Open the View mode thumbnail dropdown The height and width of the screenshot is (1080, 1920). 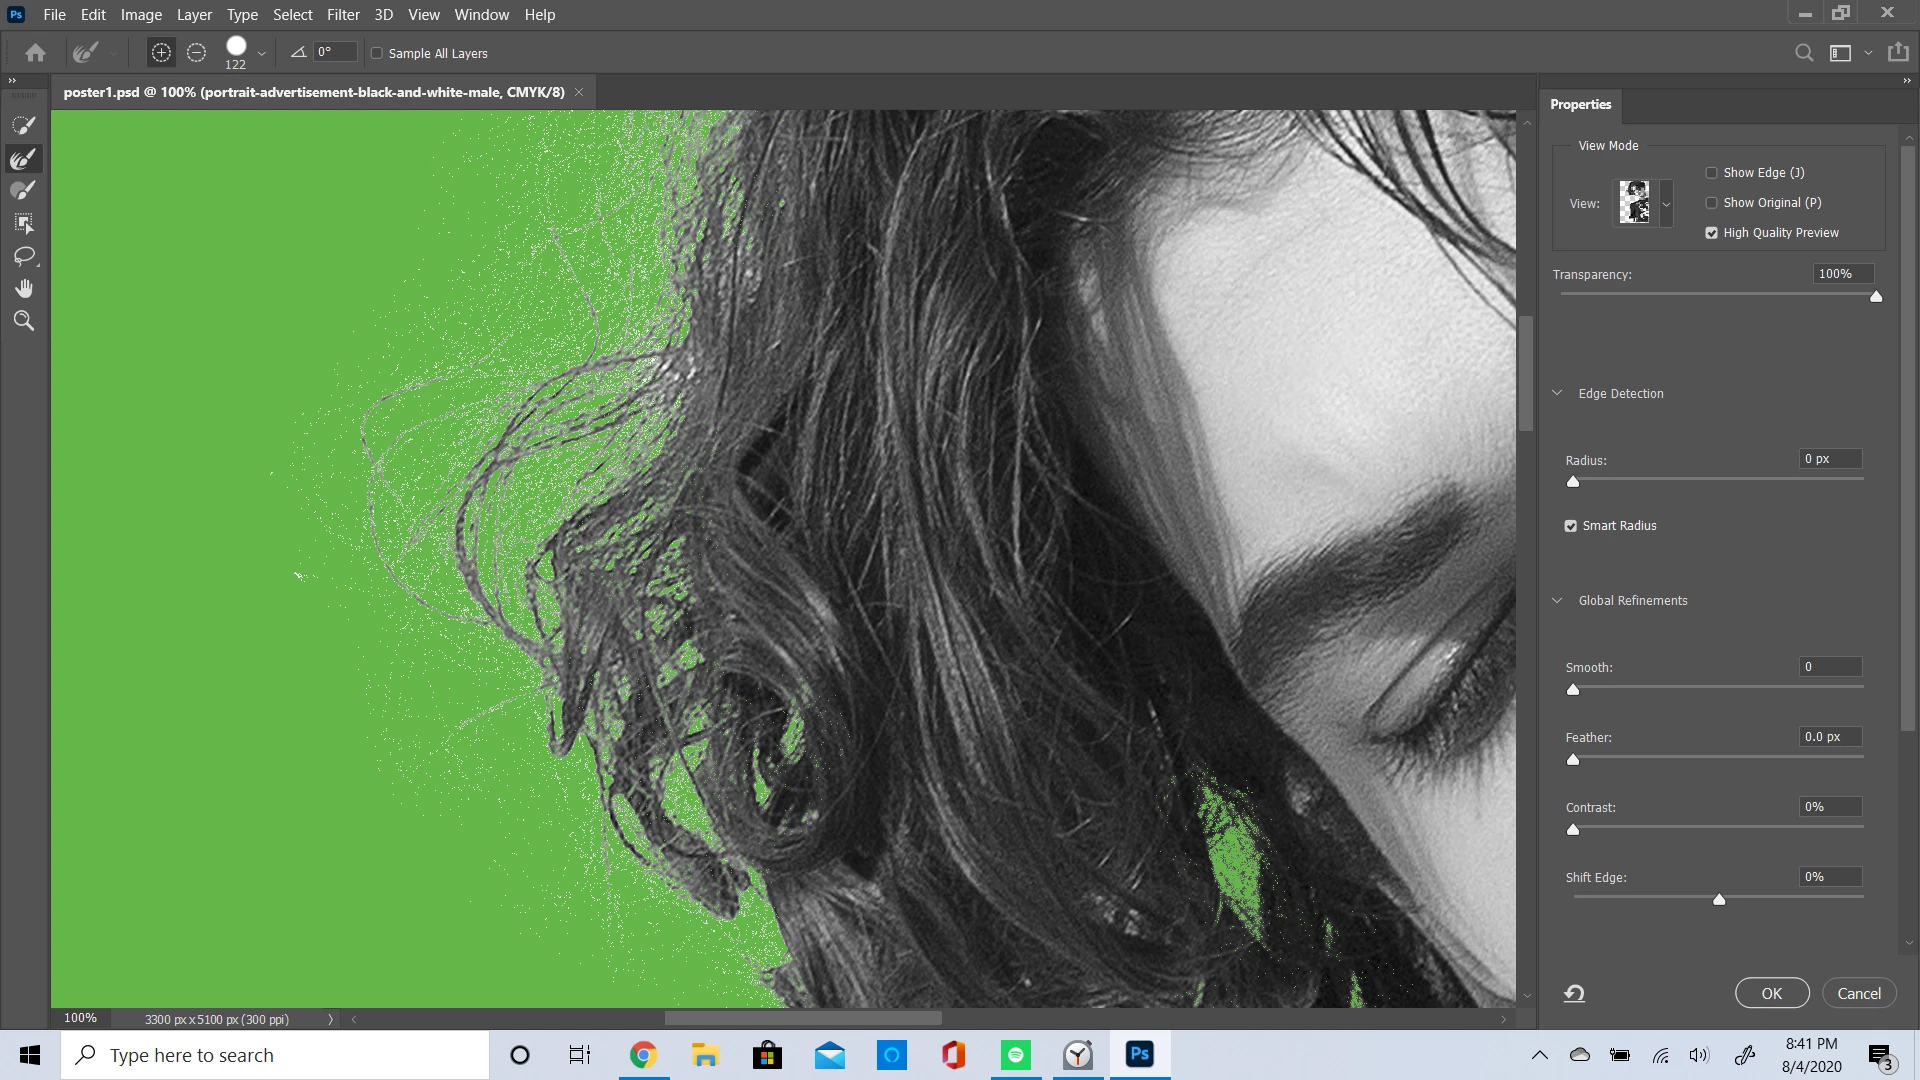(x=1666, y=204)
